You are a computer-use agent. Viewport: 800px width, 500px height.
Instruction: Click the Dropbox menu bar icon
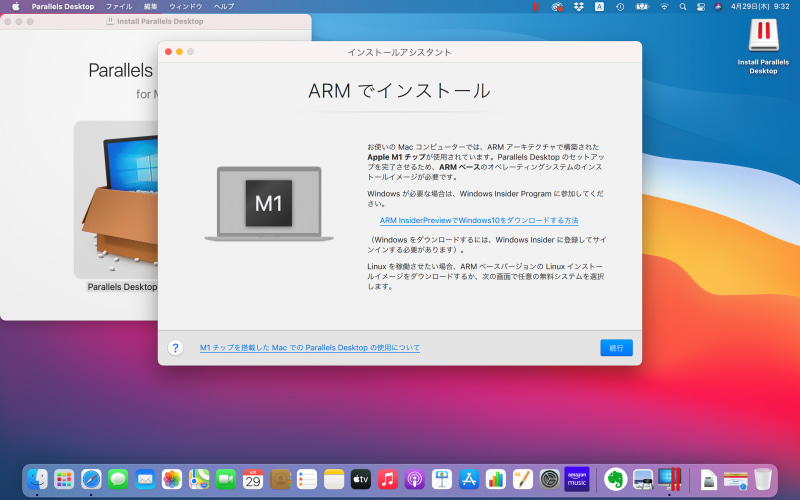[x=578, y=7]
